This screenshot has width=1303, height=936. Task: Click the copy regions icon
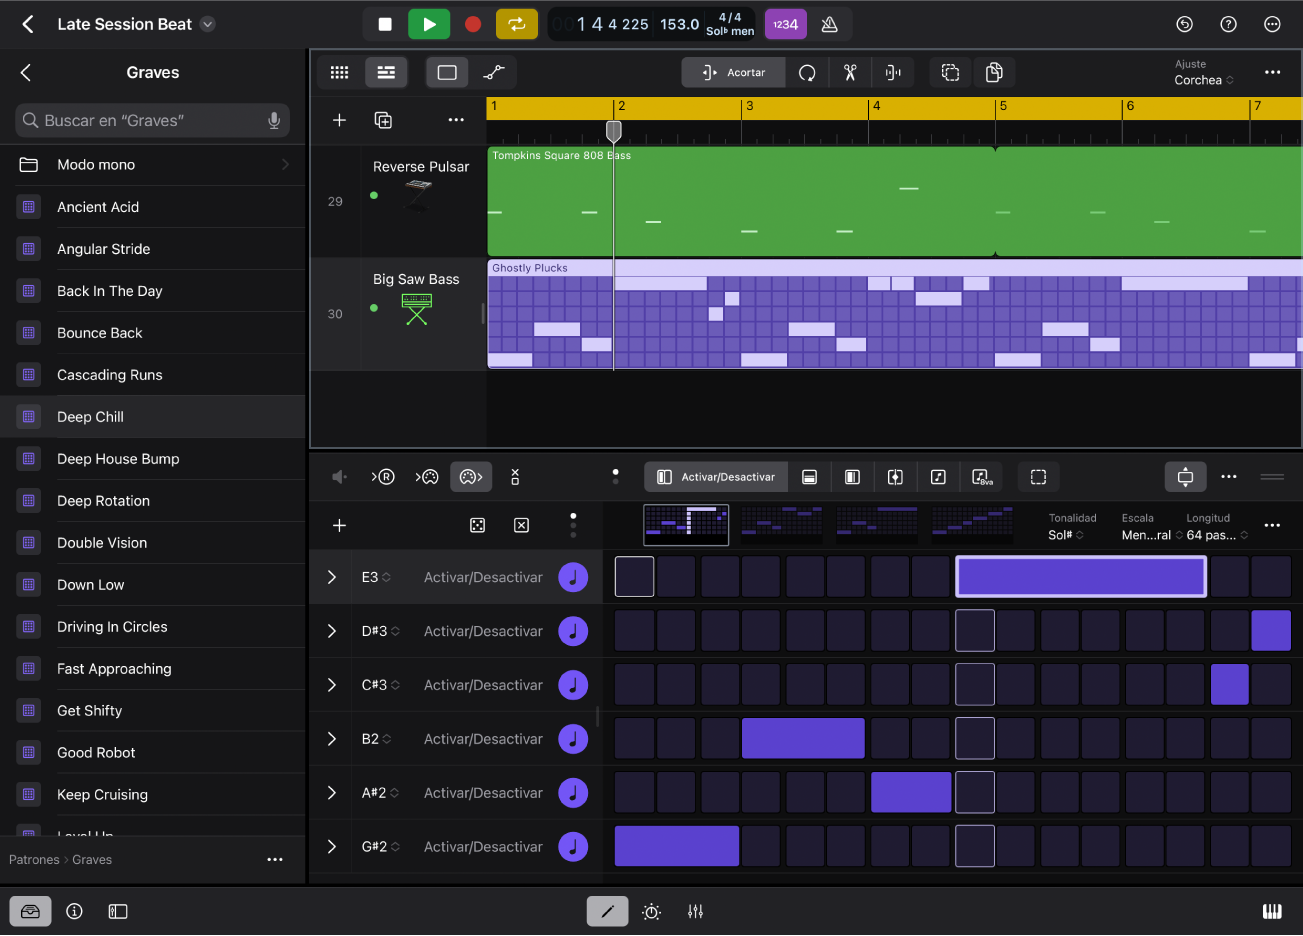[994, 72]
